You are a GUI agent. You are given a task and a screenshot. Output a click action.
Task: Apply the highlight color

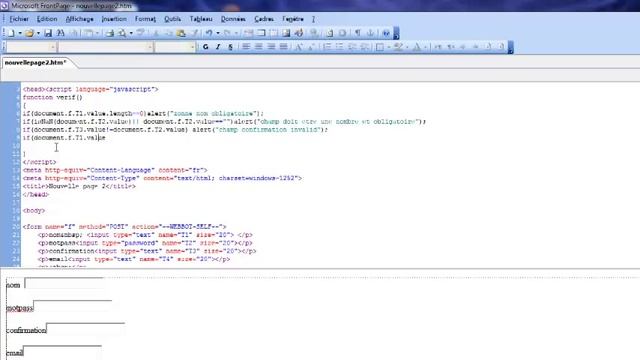pyautogui.click(x=398, y=47)
